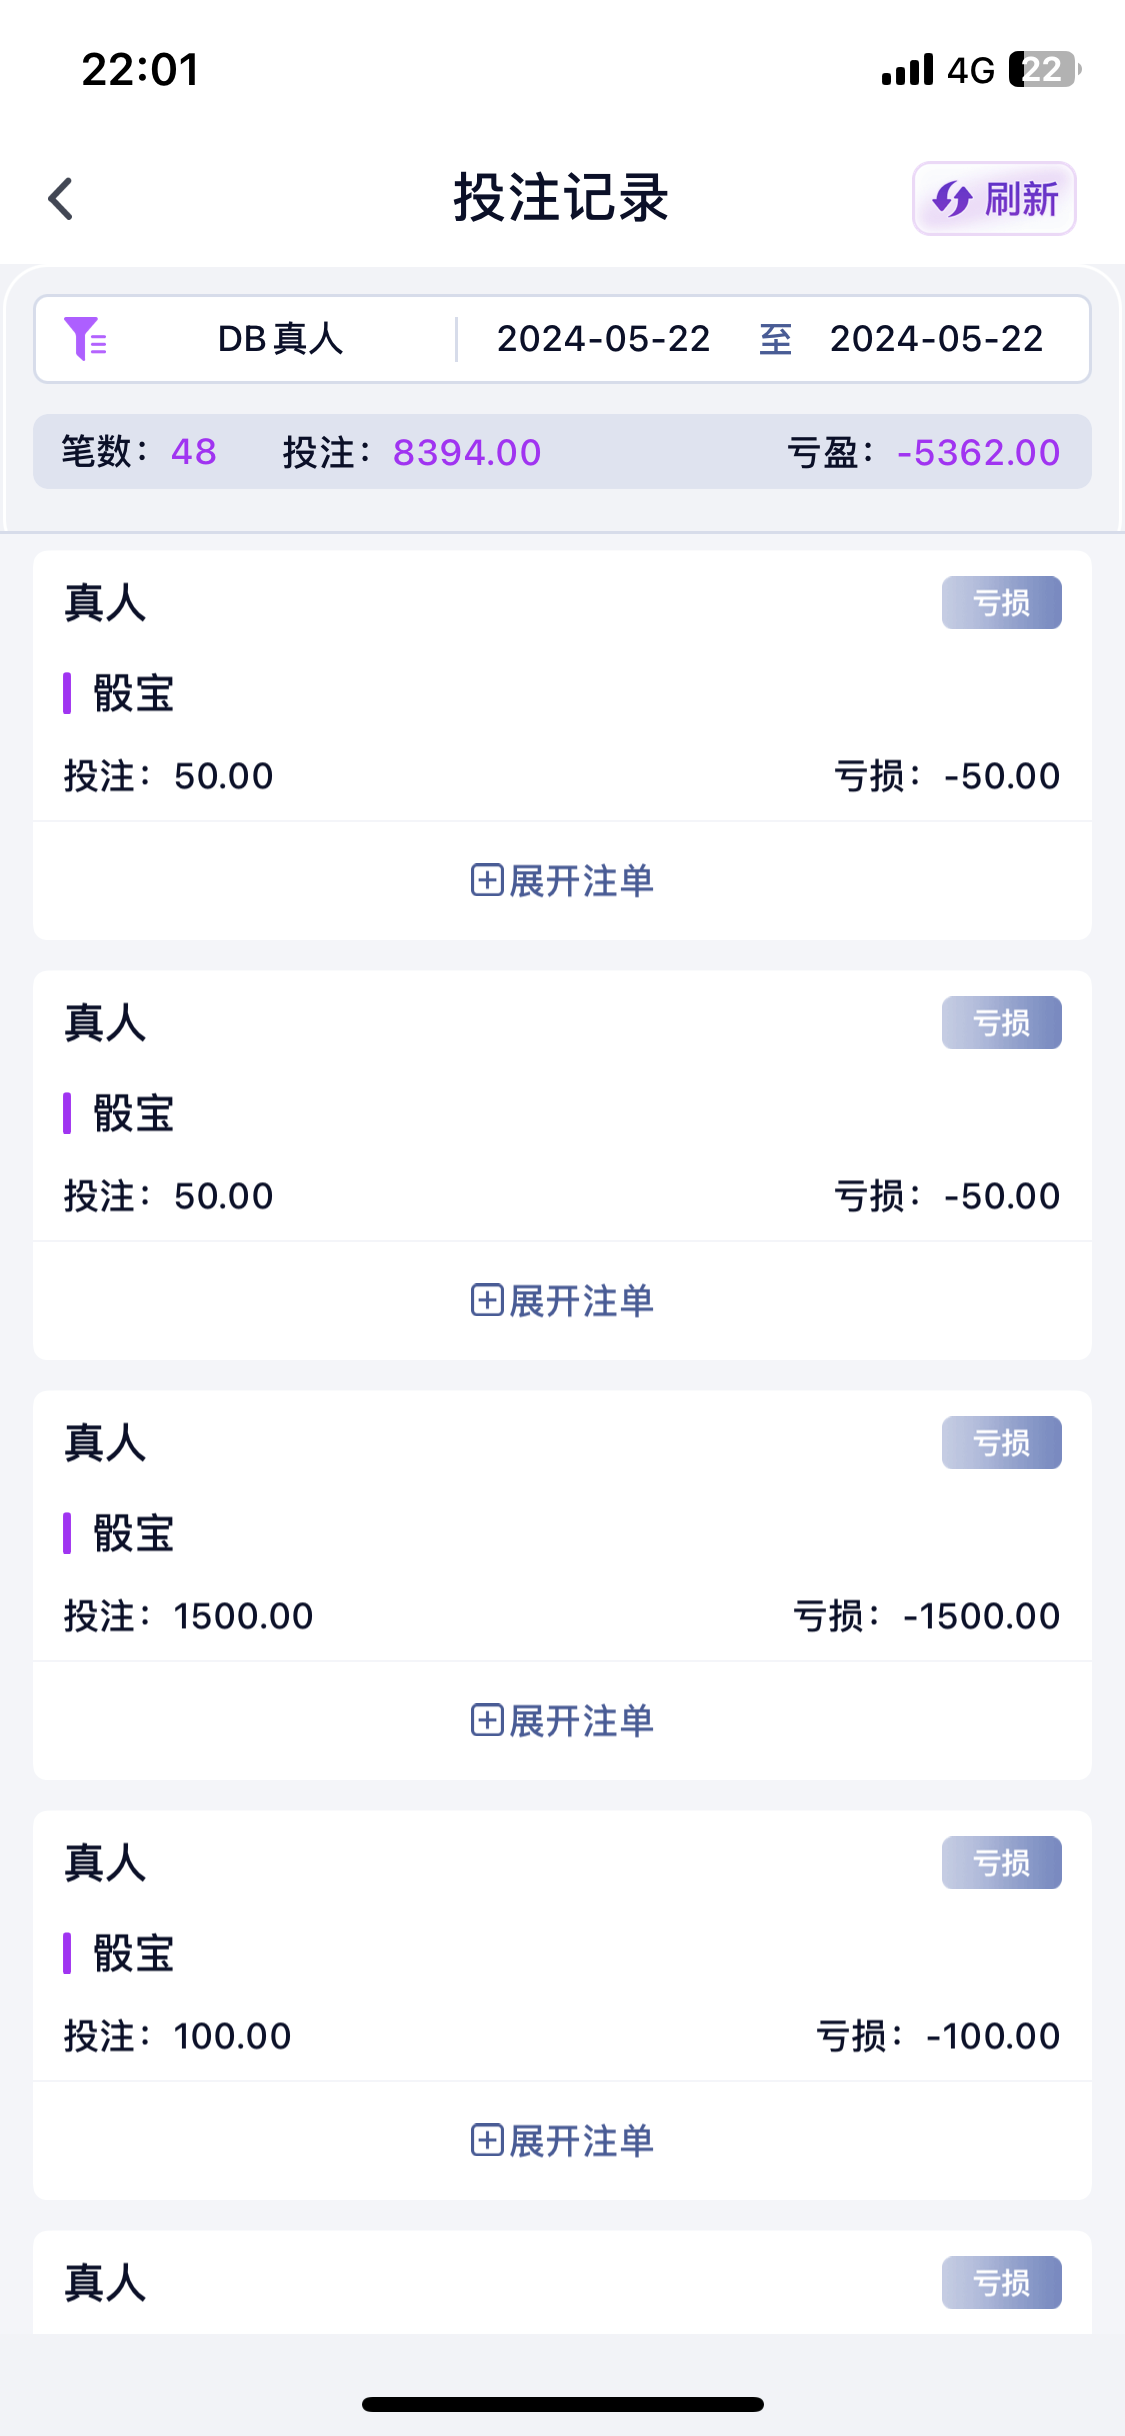
Task: Expand bet slip of the 1500.00 record
Action: (562, 1721)
